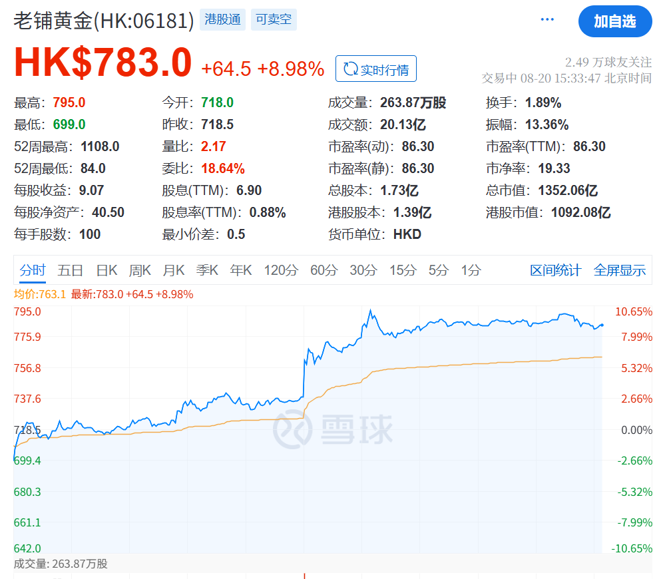
Task: Click the 市净率 value 19.33
Action: (554, 168)
